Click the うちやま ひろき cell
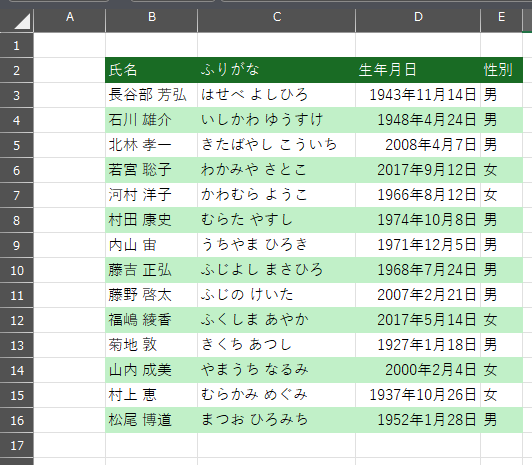This screenshot has height=465, width=532. click(x=277, y=245)
